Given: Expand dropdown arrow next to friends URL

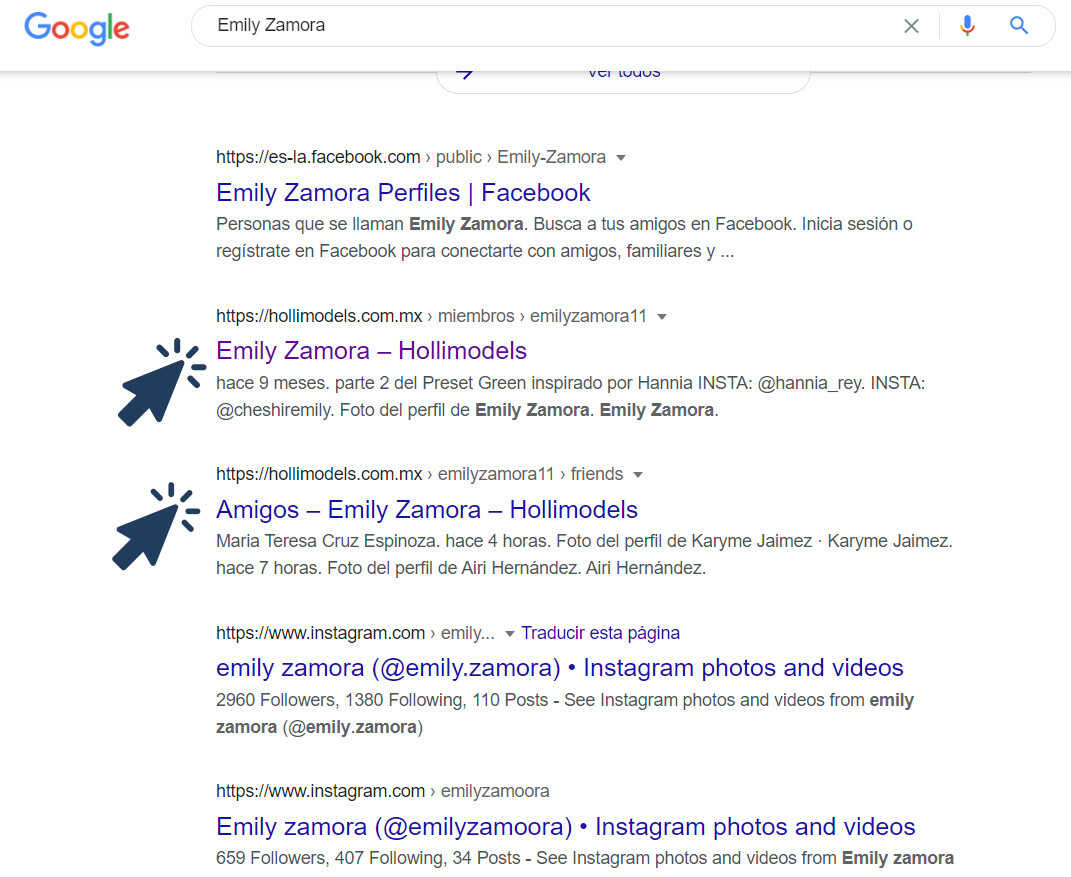Looking at the screenshot, I should coord(638,475).
